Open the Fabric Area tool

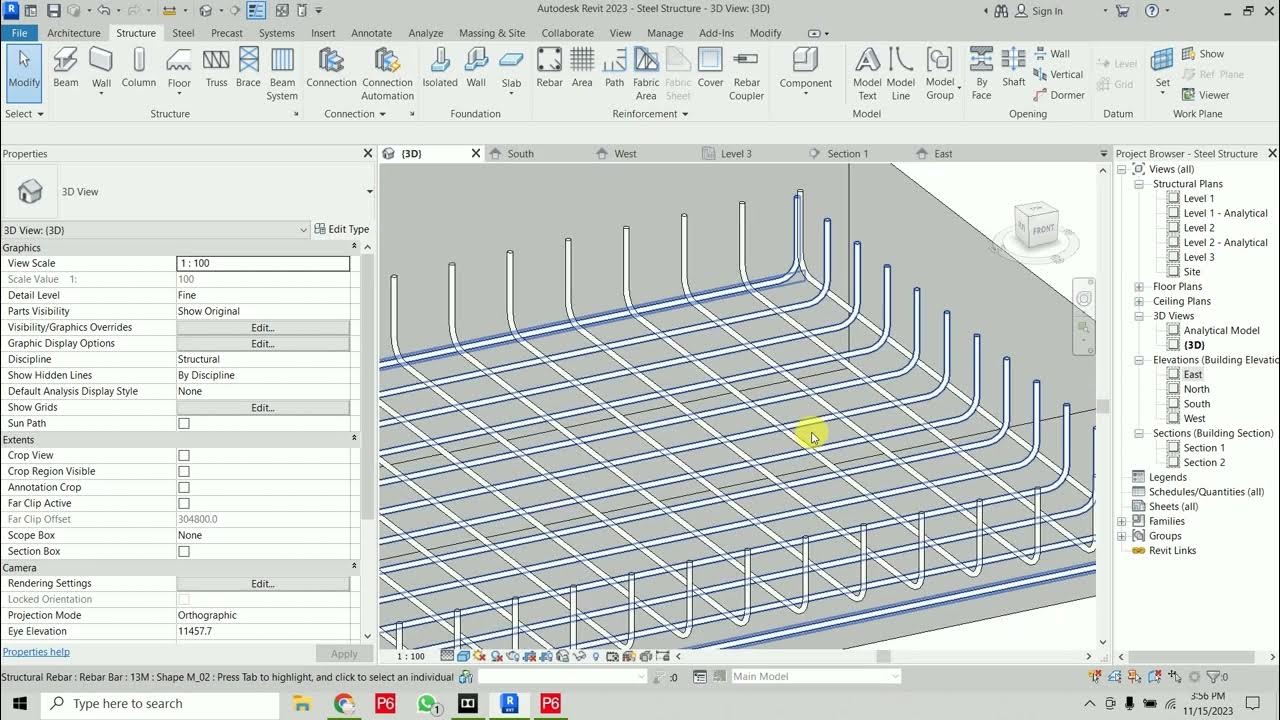[646, 74]
